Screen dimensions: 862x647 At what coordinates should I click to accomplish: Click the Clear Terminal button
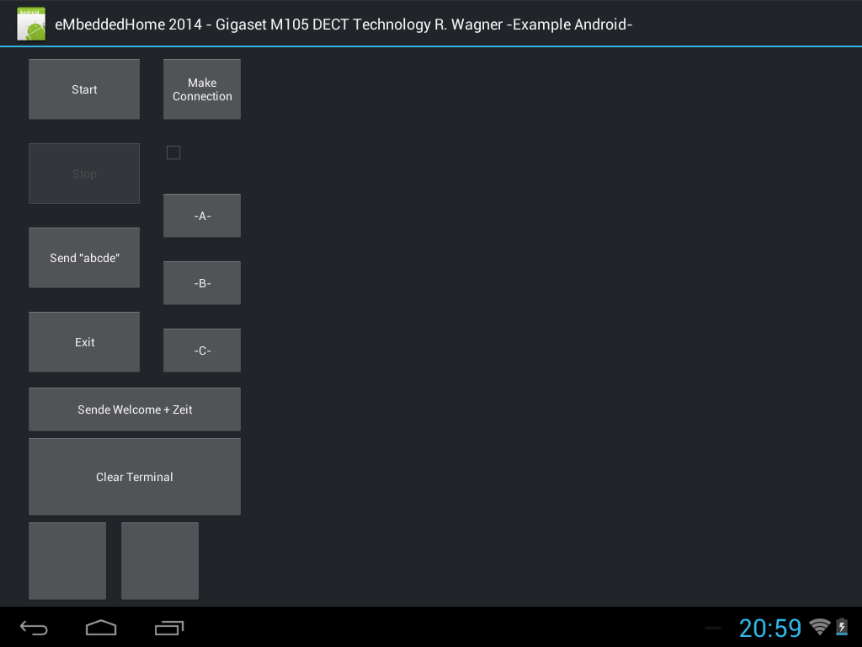tap(135, 477)
